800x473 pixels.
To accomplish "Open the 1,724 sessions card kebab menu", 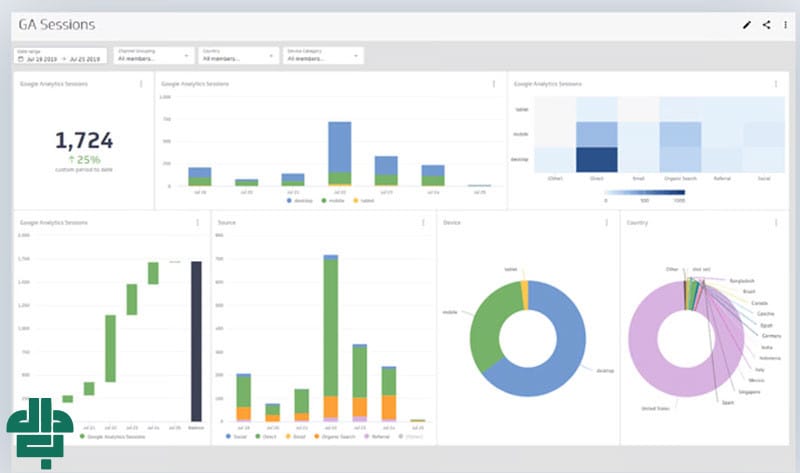I will (x=141, y=84).
